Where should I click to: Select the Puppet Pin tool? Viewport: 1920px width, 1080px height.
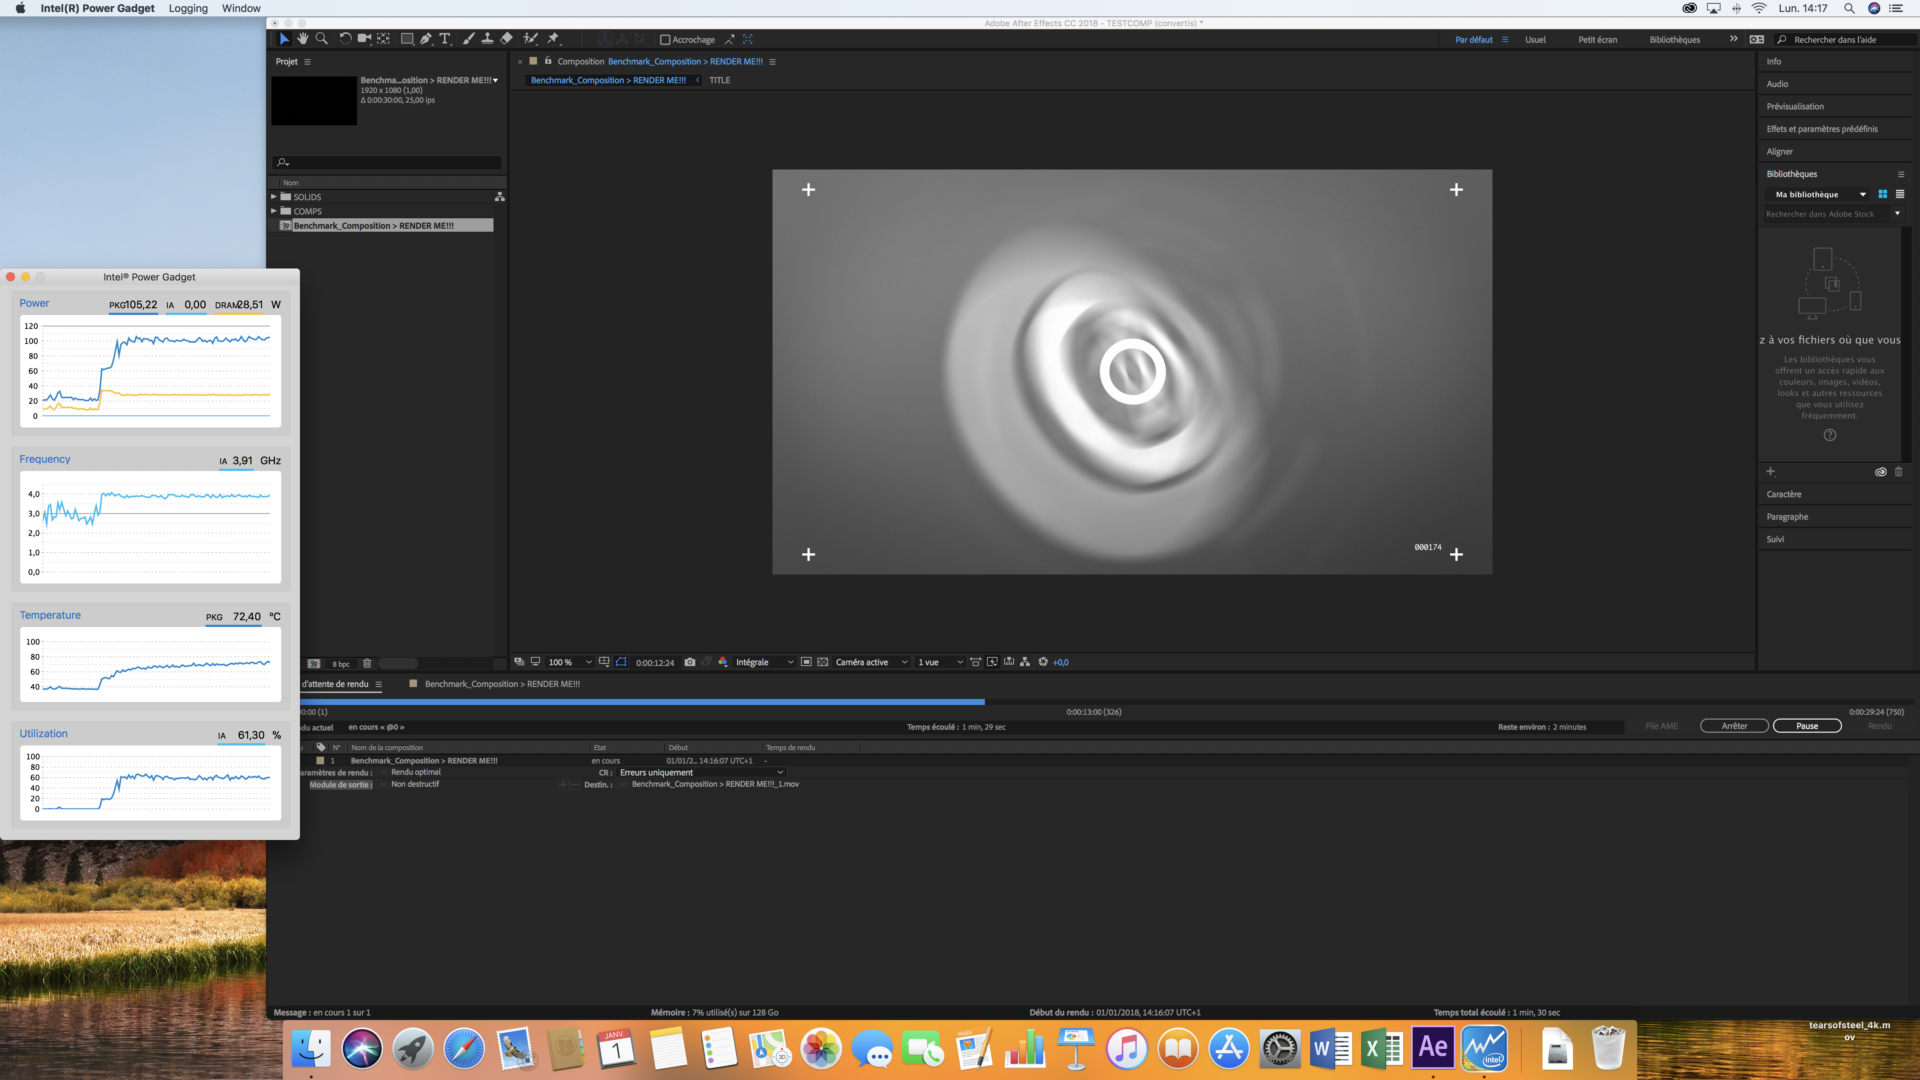(553, 39)
